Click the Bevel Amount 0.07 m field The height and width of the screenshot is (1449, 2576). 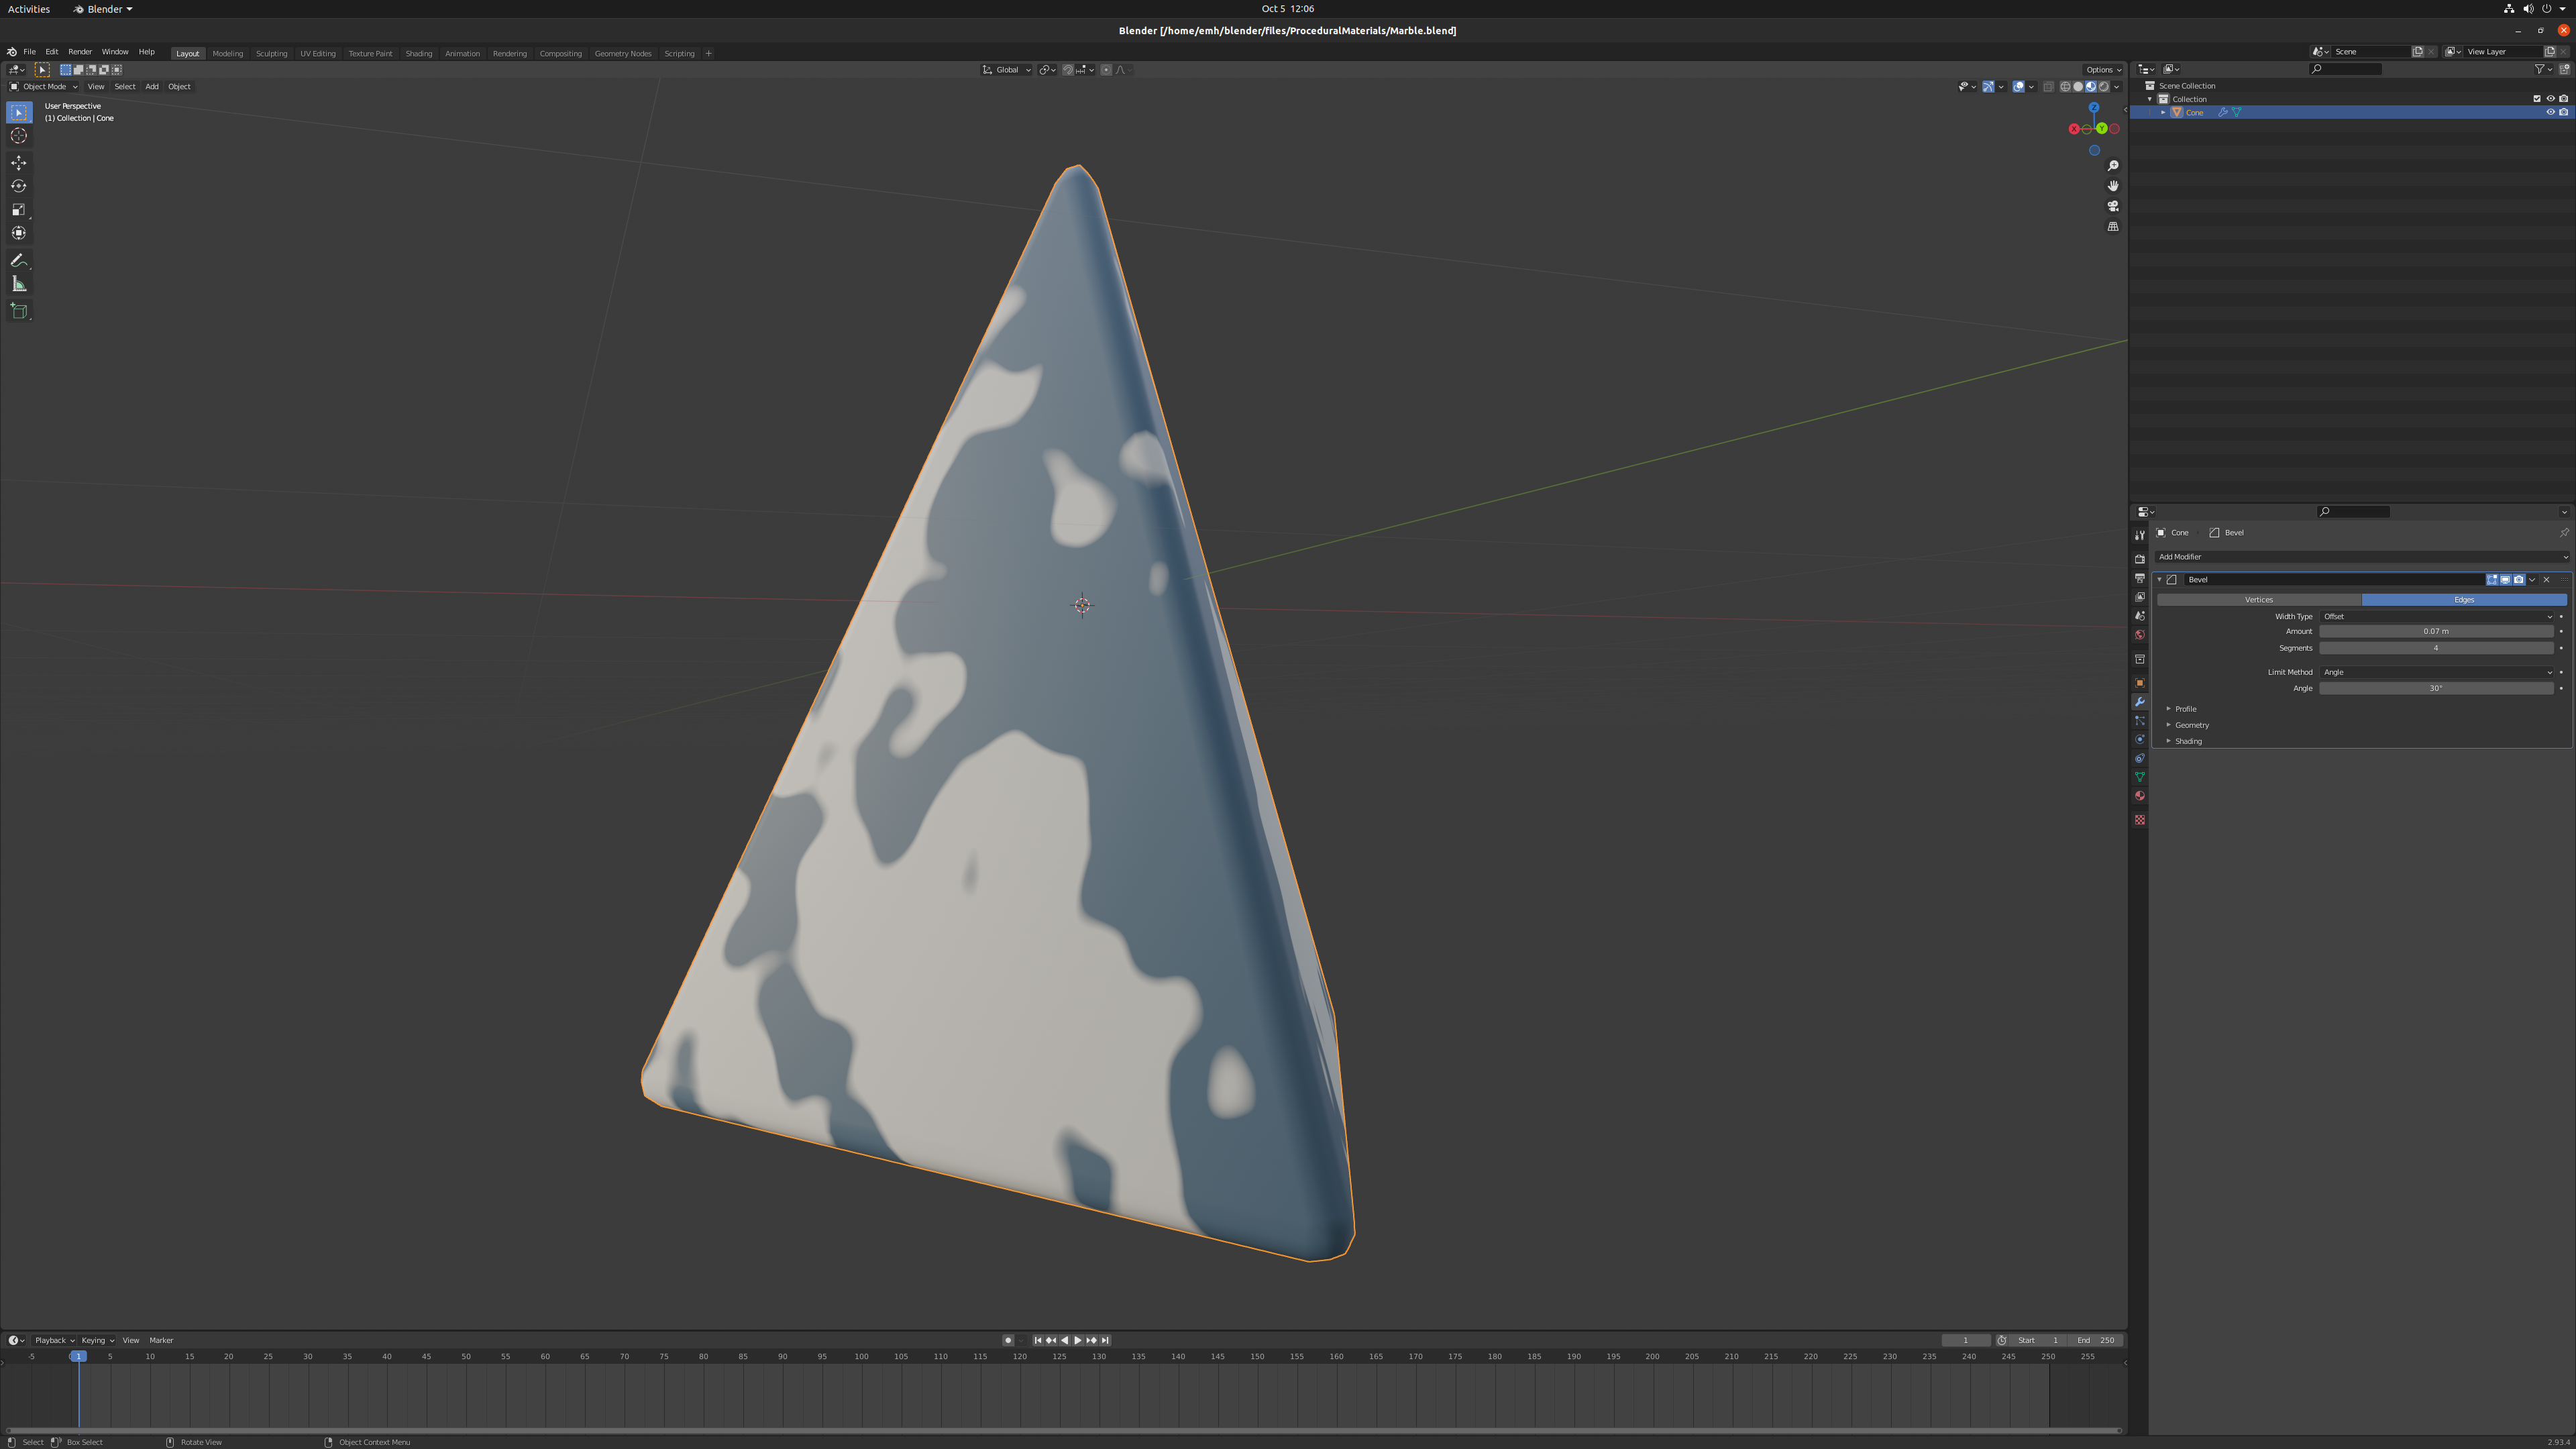pyautogui.click(x=2437, y=632)
